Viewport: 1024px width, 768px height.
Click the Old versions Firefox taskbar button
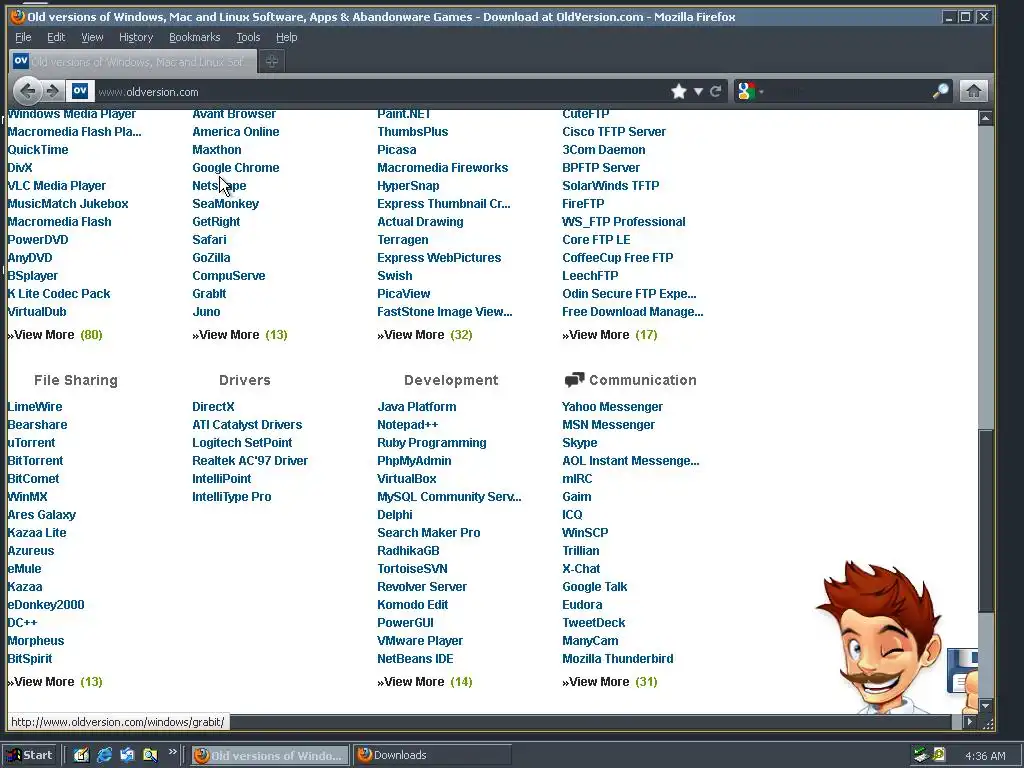coord(270,755)
